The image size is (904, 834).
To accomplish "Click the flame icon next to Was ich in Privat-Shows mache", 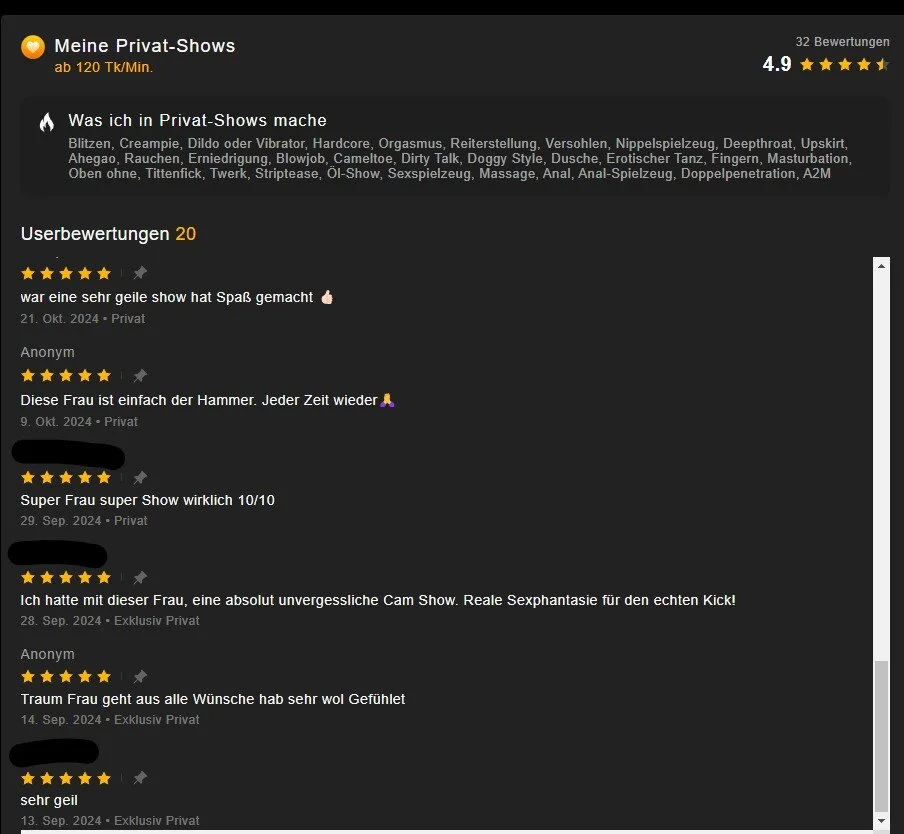I will [47, 122].
